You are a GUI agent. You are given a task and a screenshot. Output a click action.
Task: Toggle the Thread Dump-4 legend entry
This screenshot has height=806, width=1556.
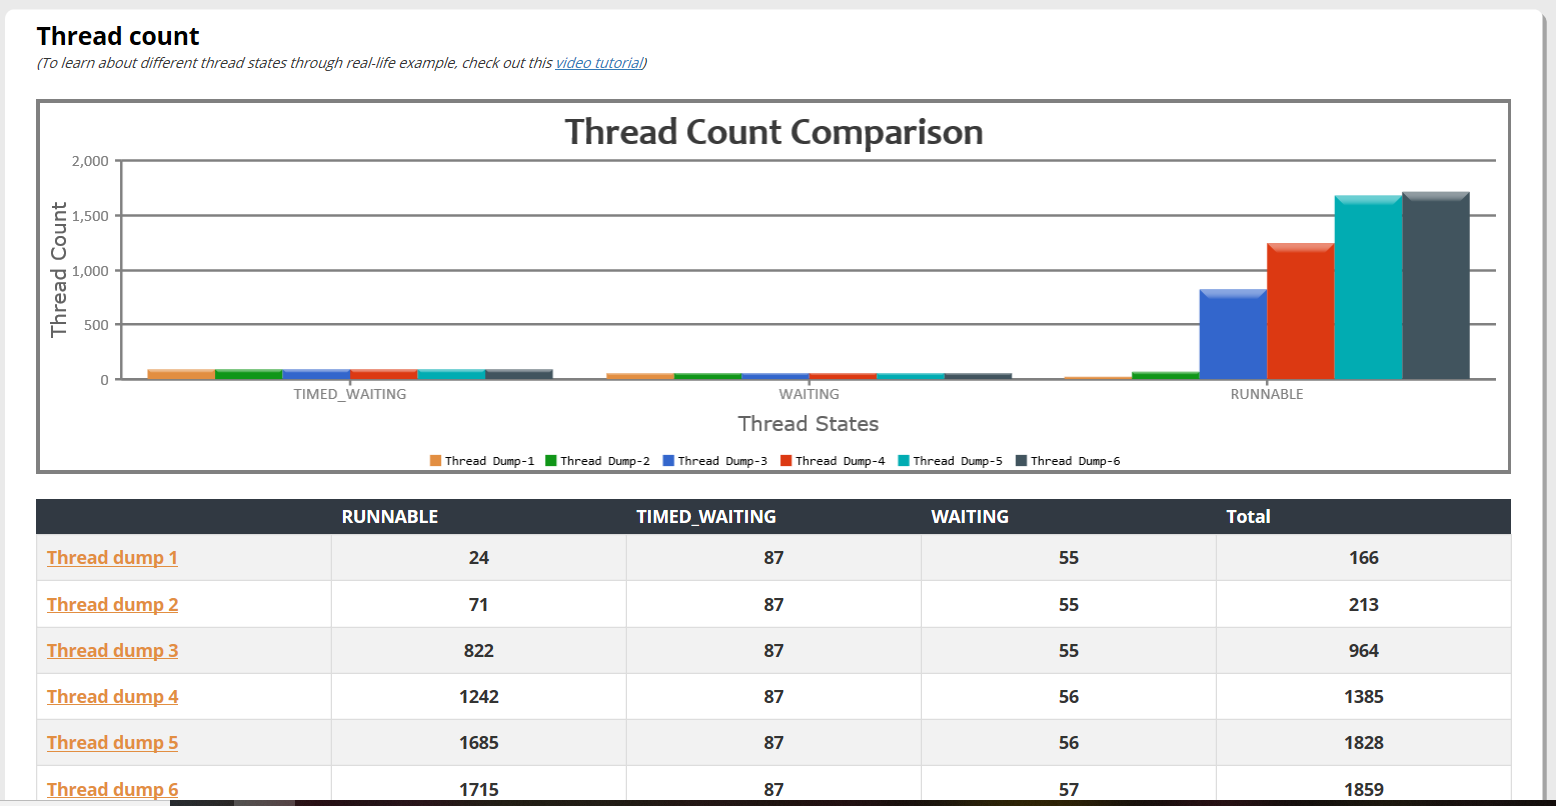tap(833, 461)
